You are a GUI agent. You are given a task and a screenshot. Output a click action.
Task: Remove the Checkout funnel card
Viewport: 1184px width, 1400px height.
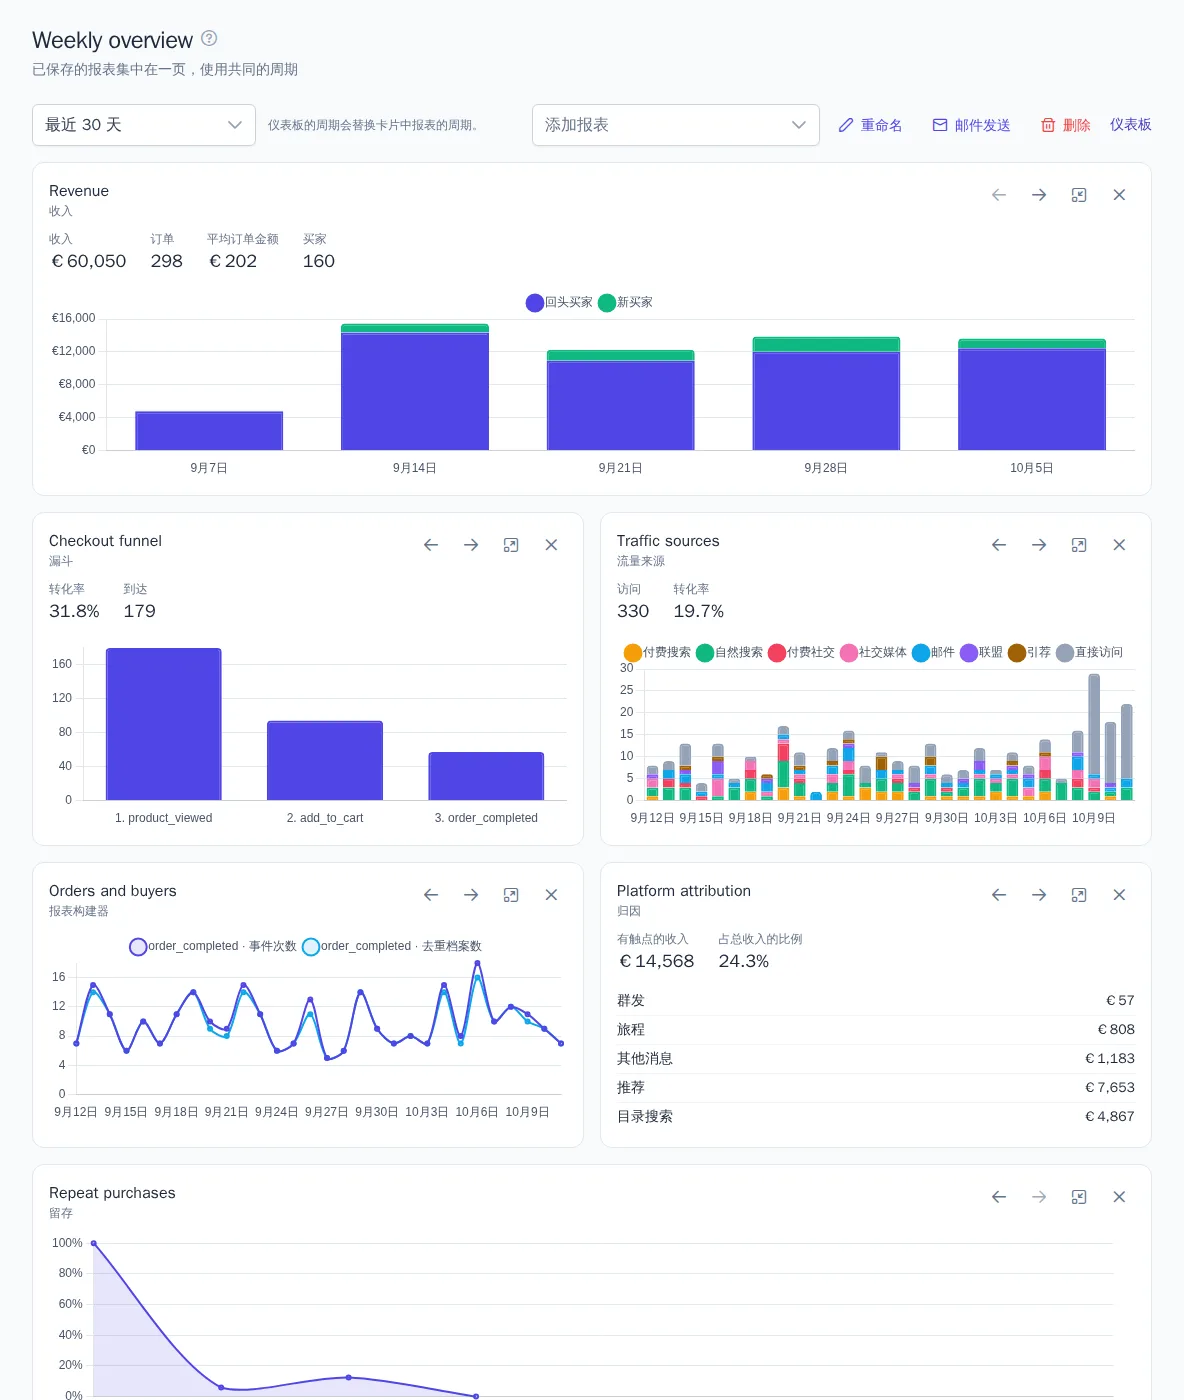tap(551, 545)
